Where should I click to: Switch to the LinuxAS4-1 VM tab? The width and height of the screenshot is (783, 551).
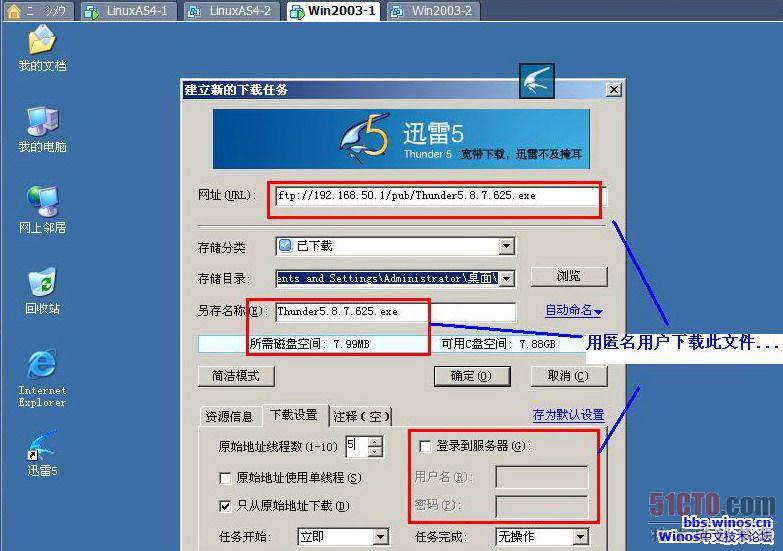pyautogui.click(x=128, y=11)
